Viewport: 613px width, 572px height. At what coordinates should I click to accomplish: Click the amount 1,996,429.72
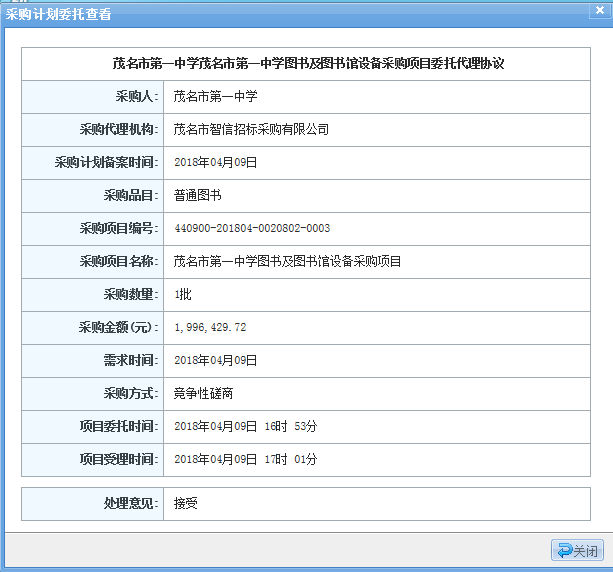click(210, 327)
